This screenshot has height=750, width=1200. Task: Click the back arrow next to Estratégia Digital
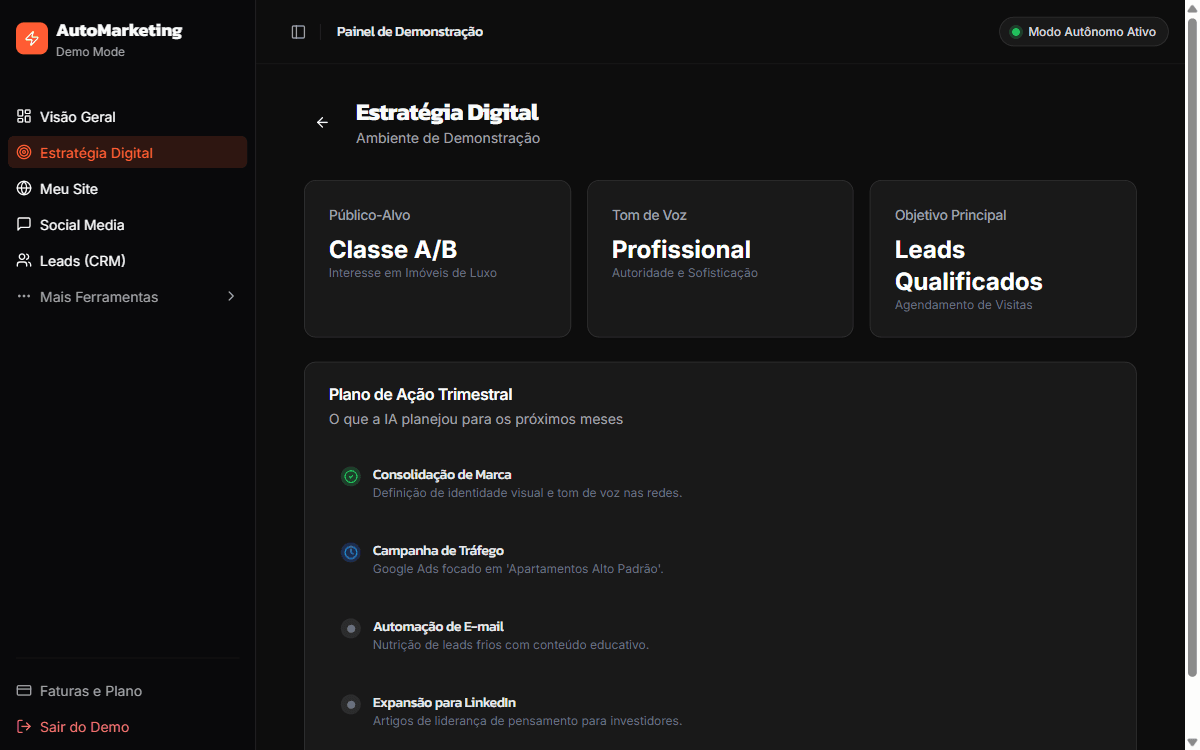click(x=322, y=121)
